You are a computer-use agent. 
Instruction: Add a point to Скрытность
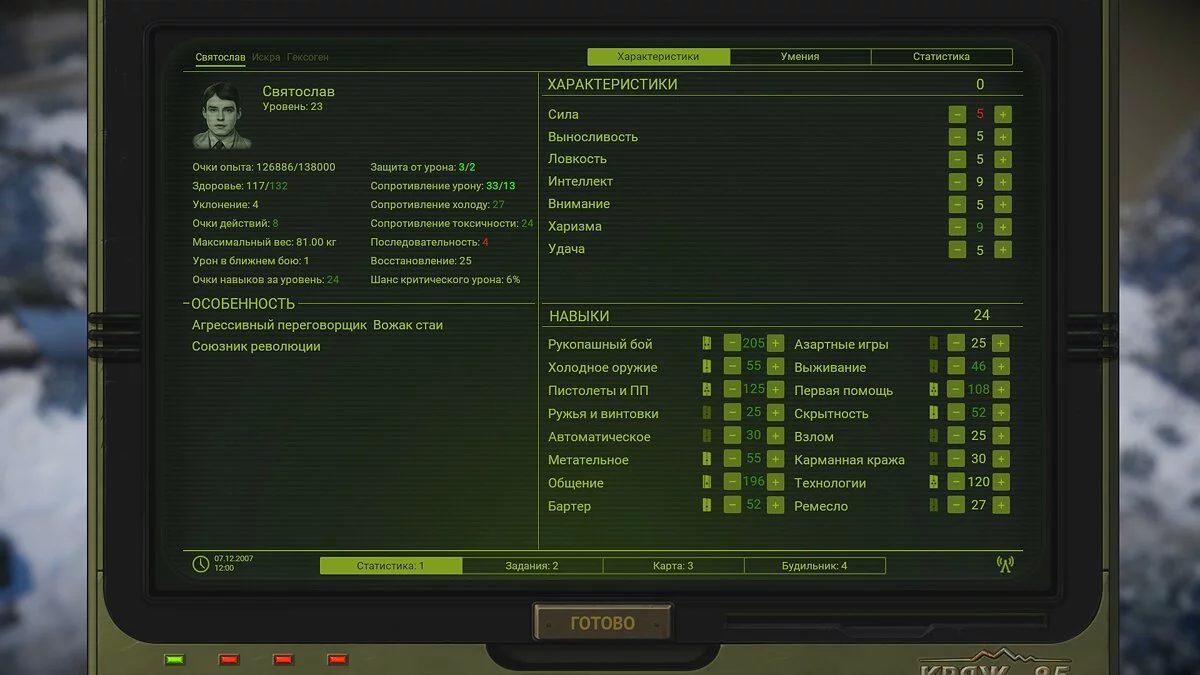[1001, 412]
